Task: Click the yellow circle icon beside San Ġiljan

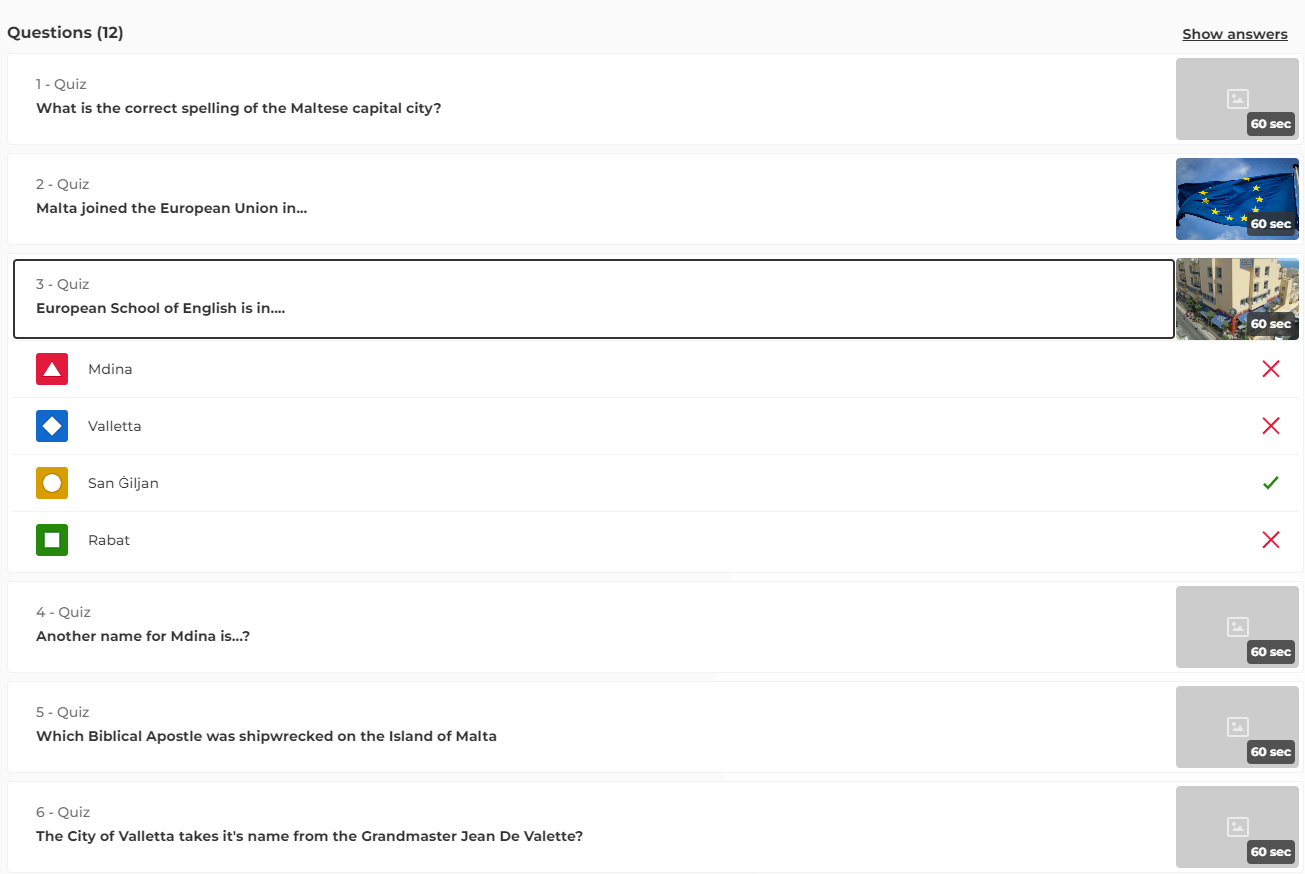Action: [52, 483]
